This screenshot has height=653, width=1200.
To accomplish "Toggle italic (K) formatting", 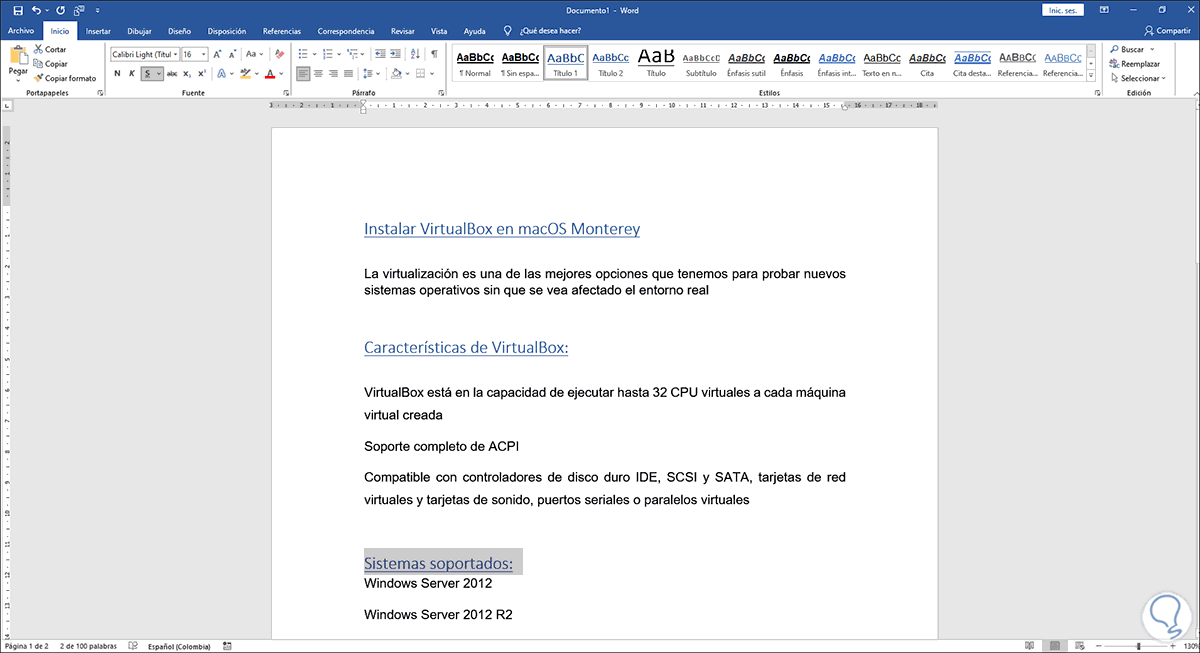I will click(132, 74).
